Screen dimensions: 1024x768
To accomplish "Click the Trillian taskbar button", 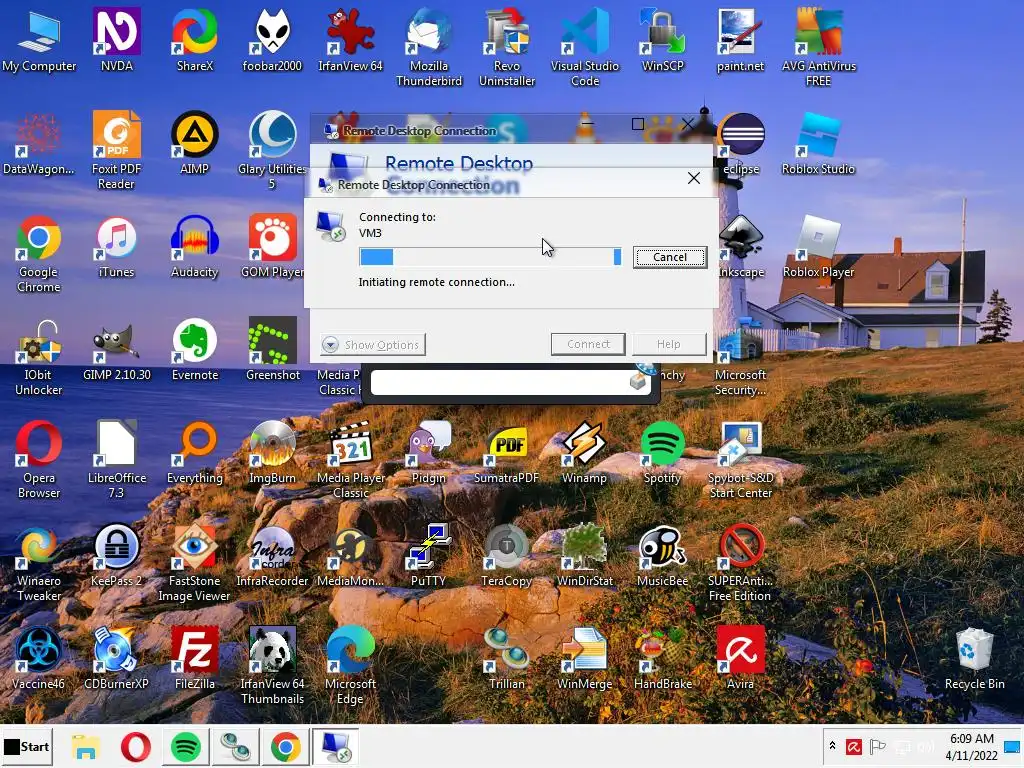I will click(x=235, y=746).
